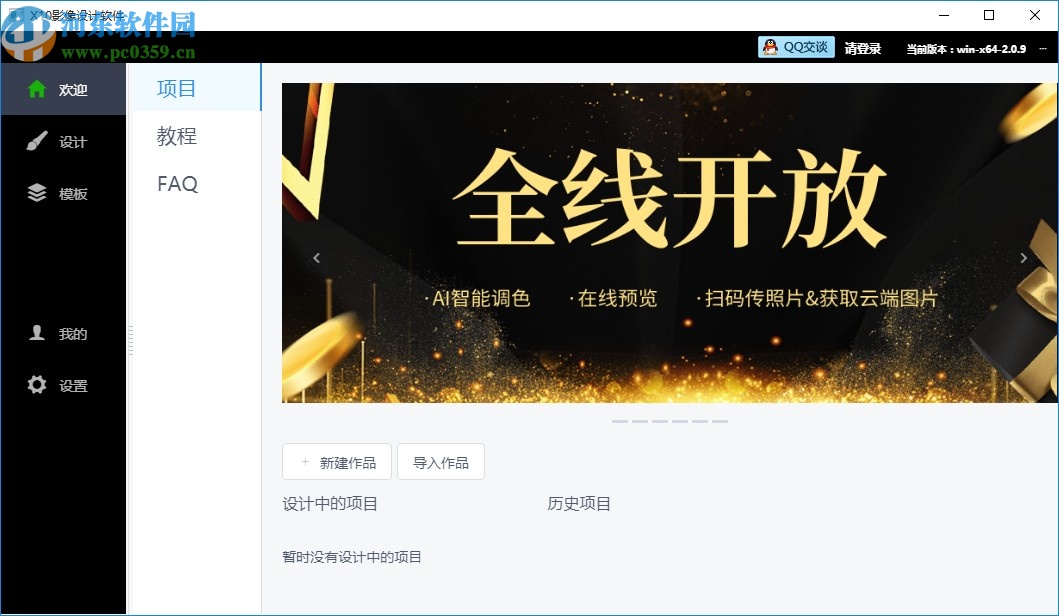Click the application logo in title bar
Viewport: 1059px width, 616px height.
[18, 14]
